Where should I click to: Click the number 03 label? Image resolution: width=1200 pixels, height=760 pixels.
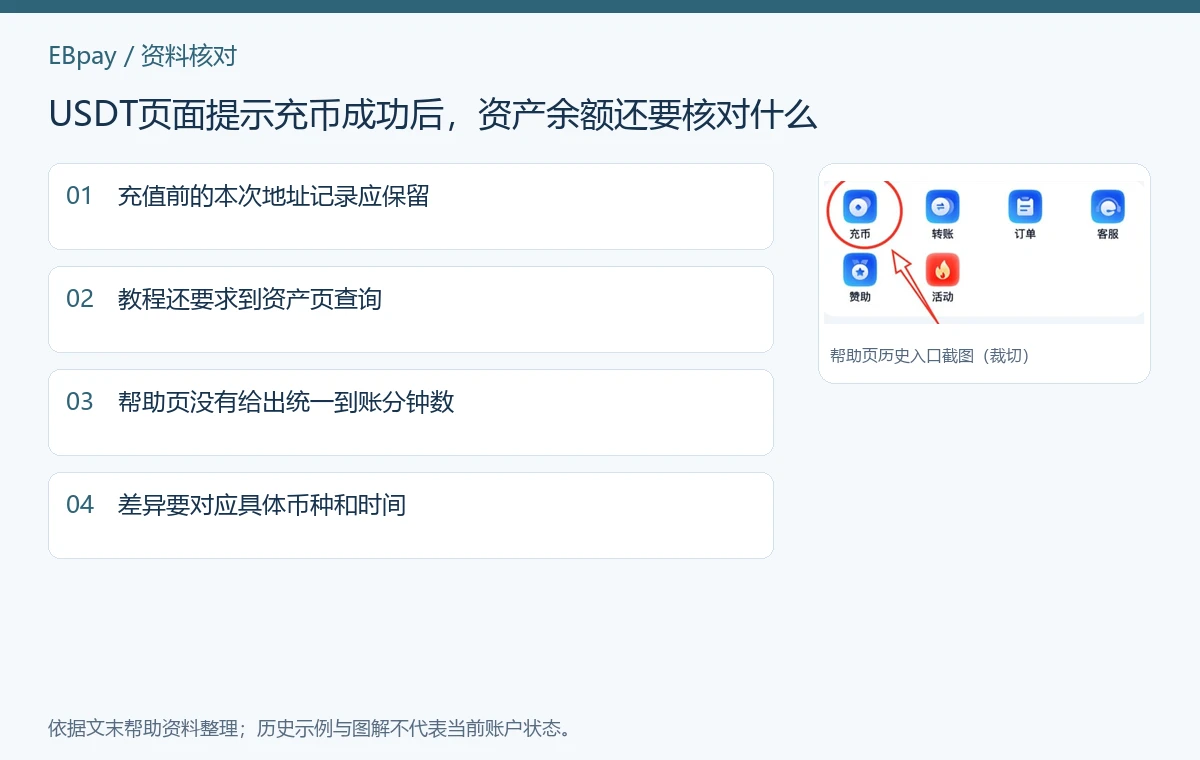coord(80,402)
